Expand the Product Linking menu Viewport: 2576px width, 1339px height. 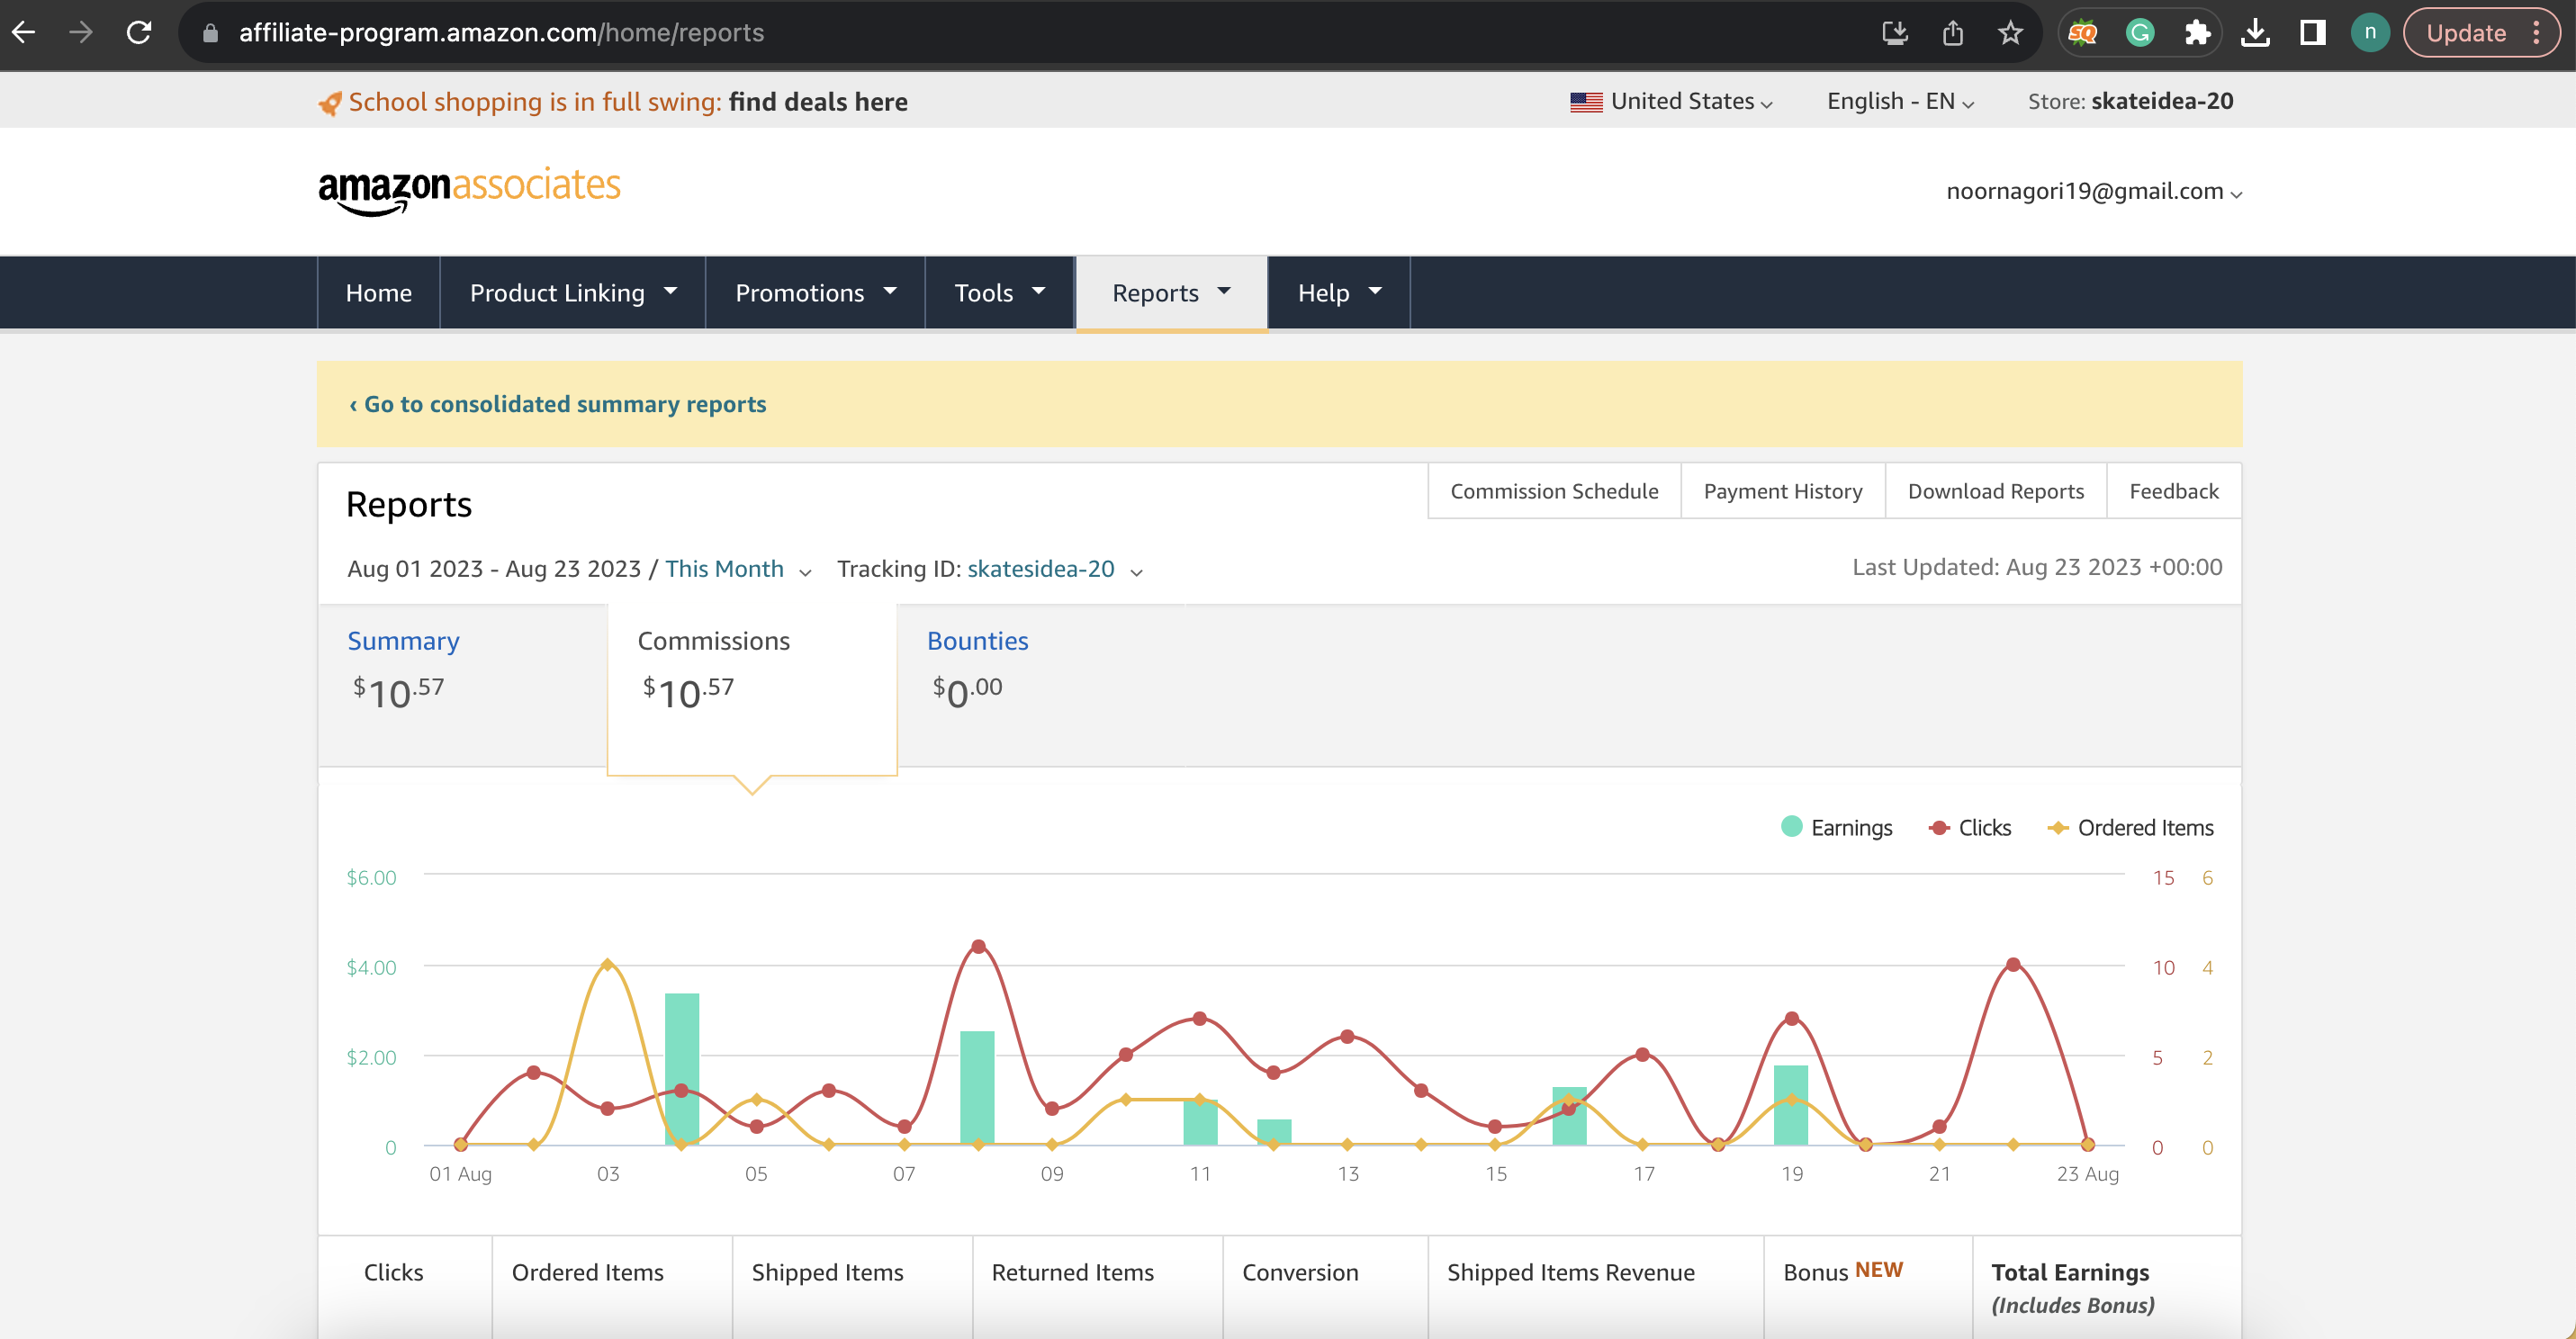pos(573,293)
